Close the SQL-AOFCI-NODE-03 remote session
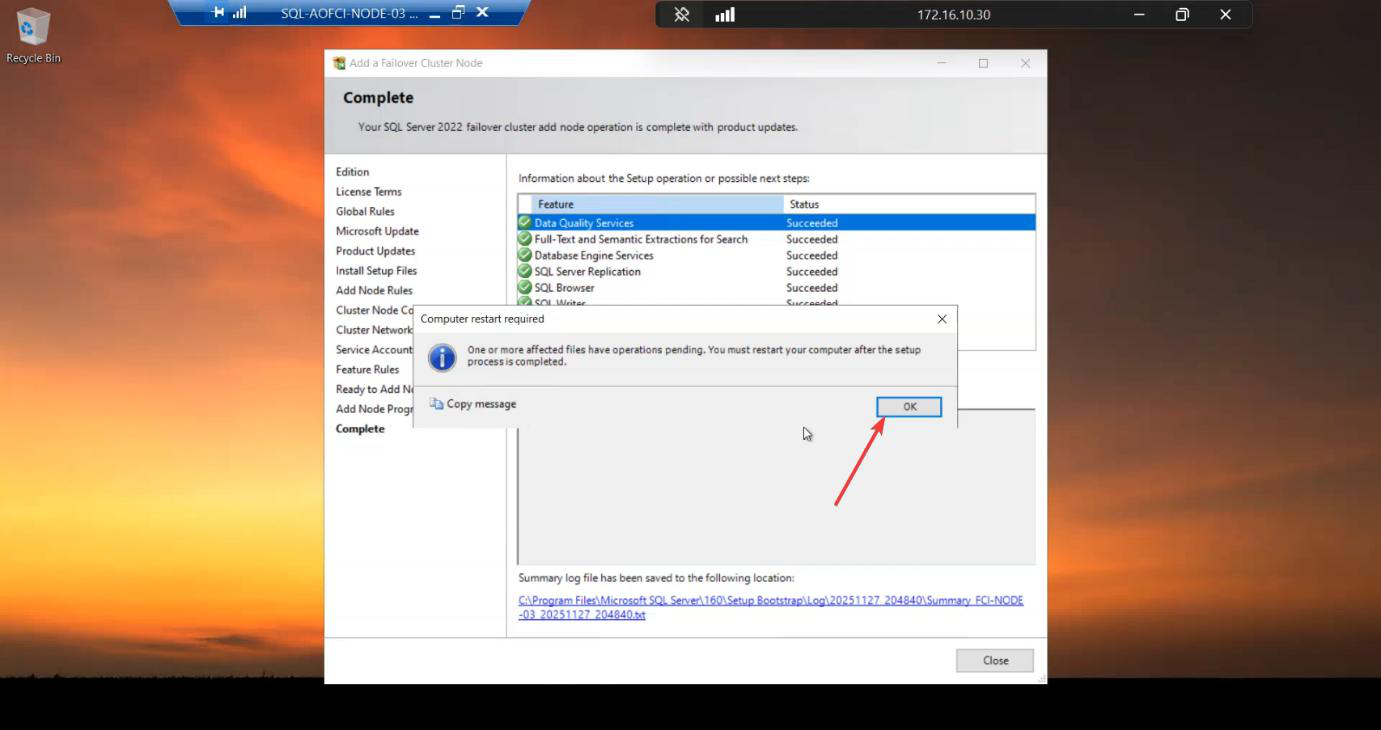Viewport: 1381px width, 730px height. coord(482,13)
